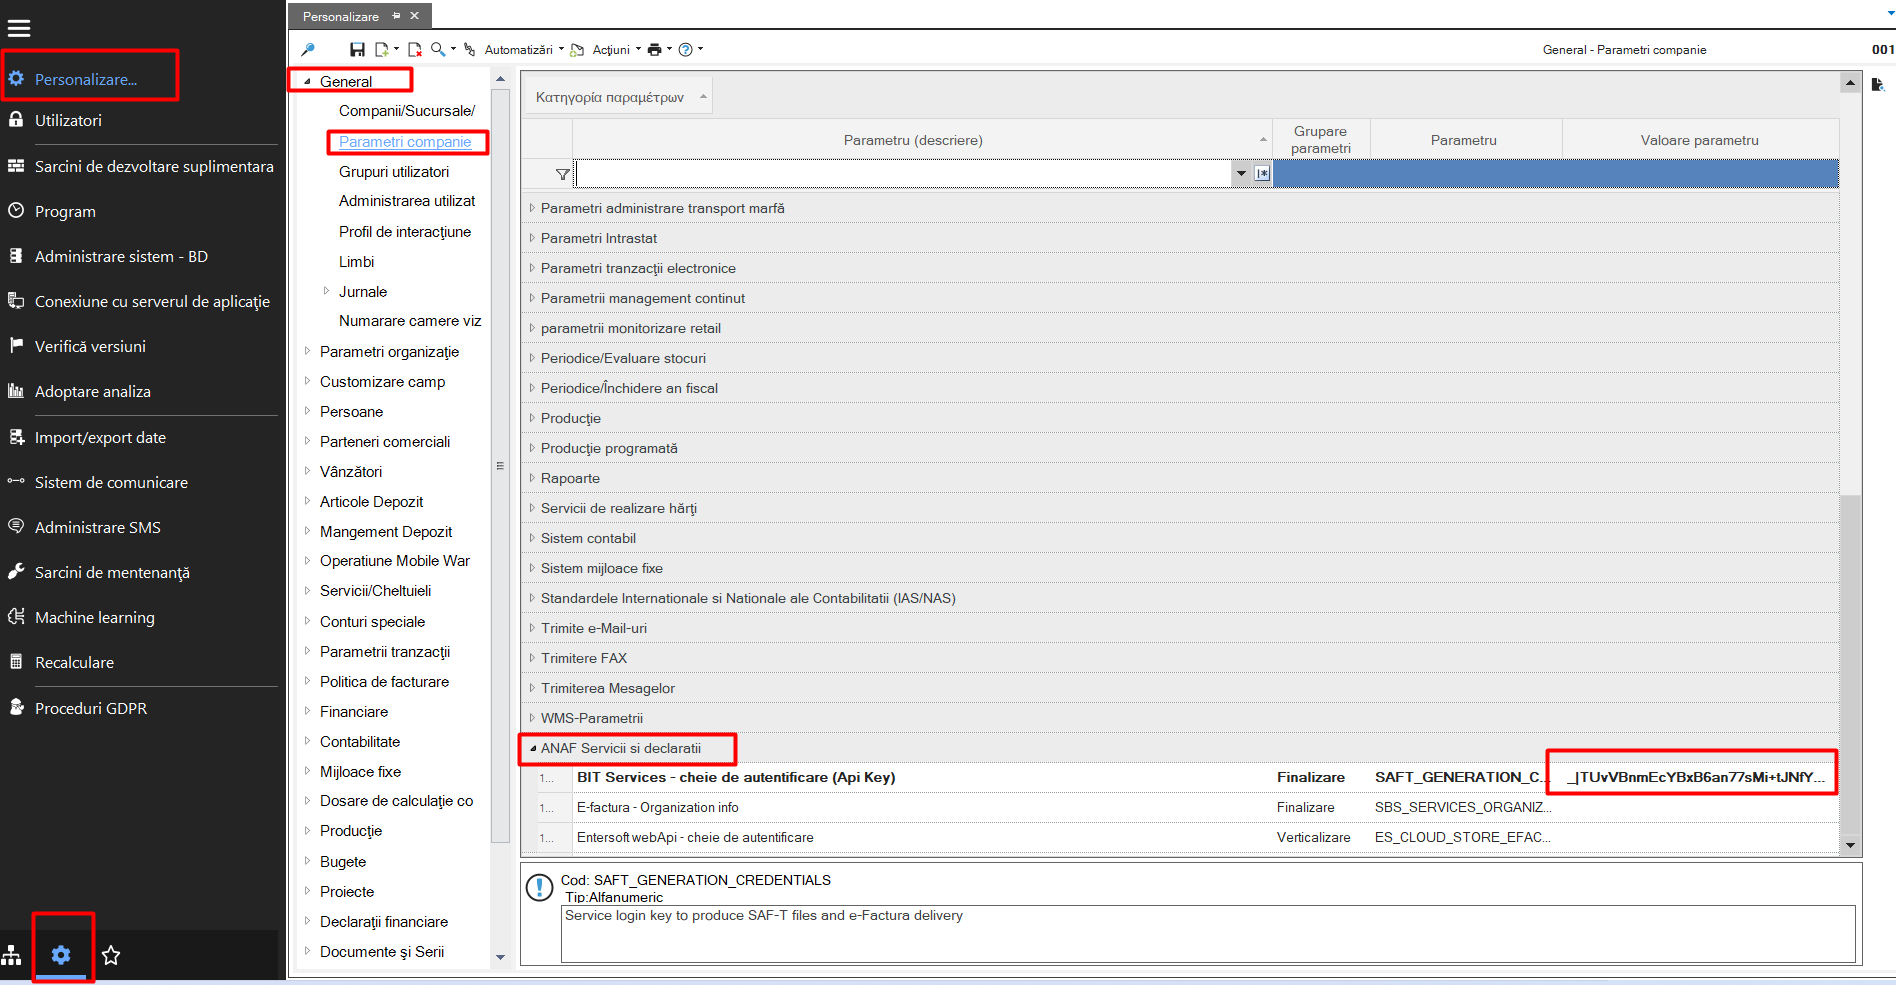Screen dimensions: 1896x985
Task: Collapse the ANAF Servicii si declaratii group
Action: click(533, 748)
